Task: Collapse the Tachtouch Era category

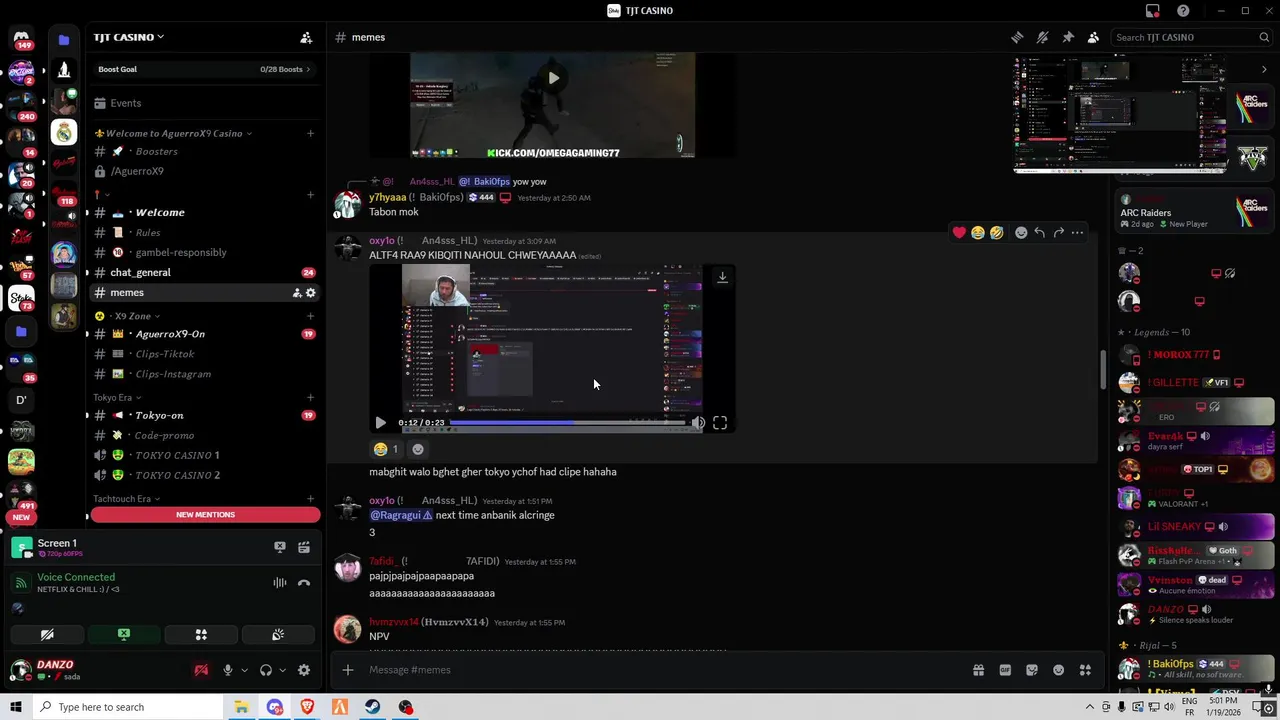Action: (x=126, y=499)
